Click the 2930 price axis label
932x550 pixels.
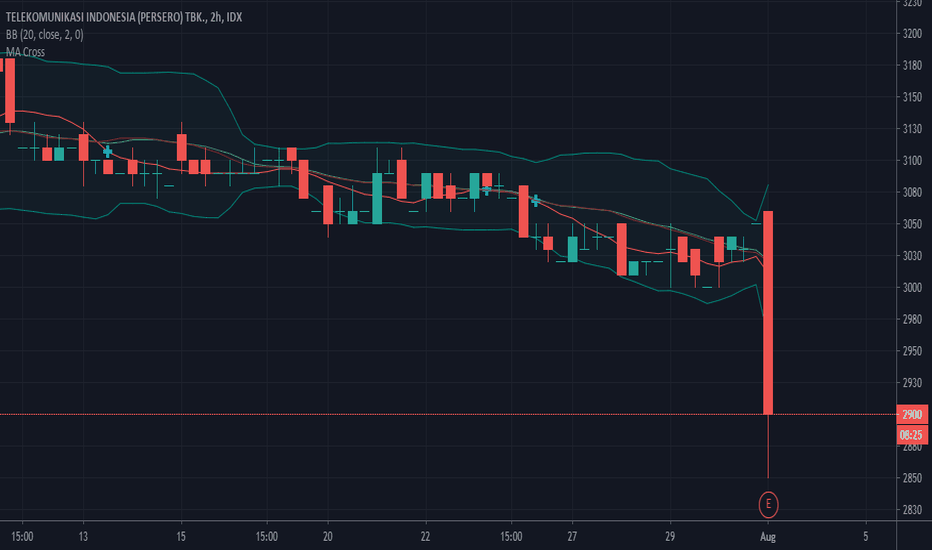[x=912, y=382]
